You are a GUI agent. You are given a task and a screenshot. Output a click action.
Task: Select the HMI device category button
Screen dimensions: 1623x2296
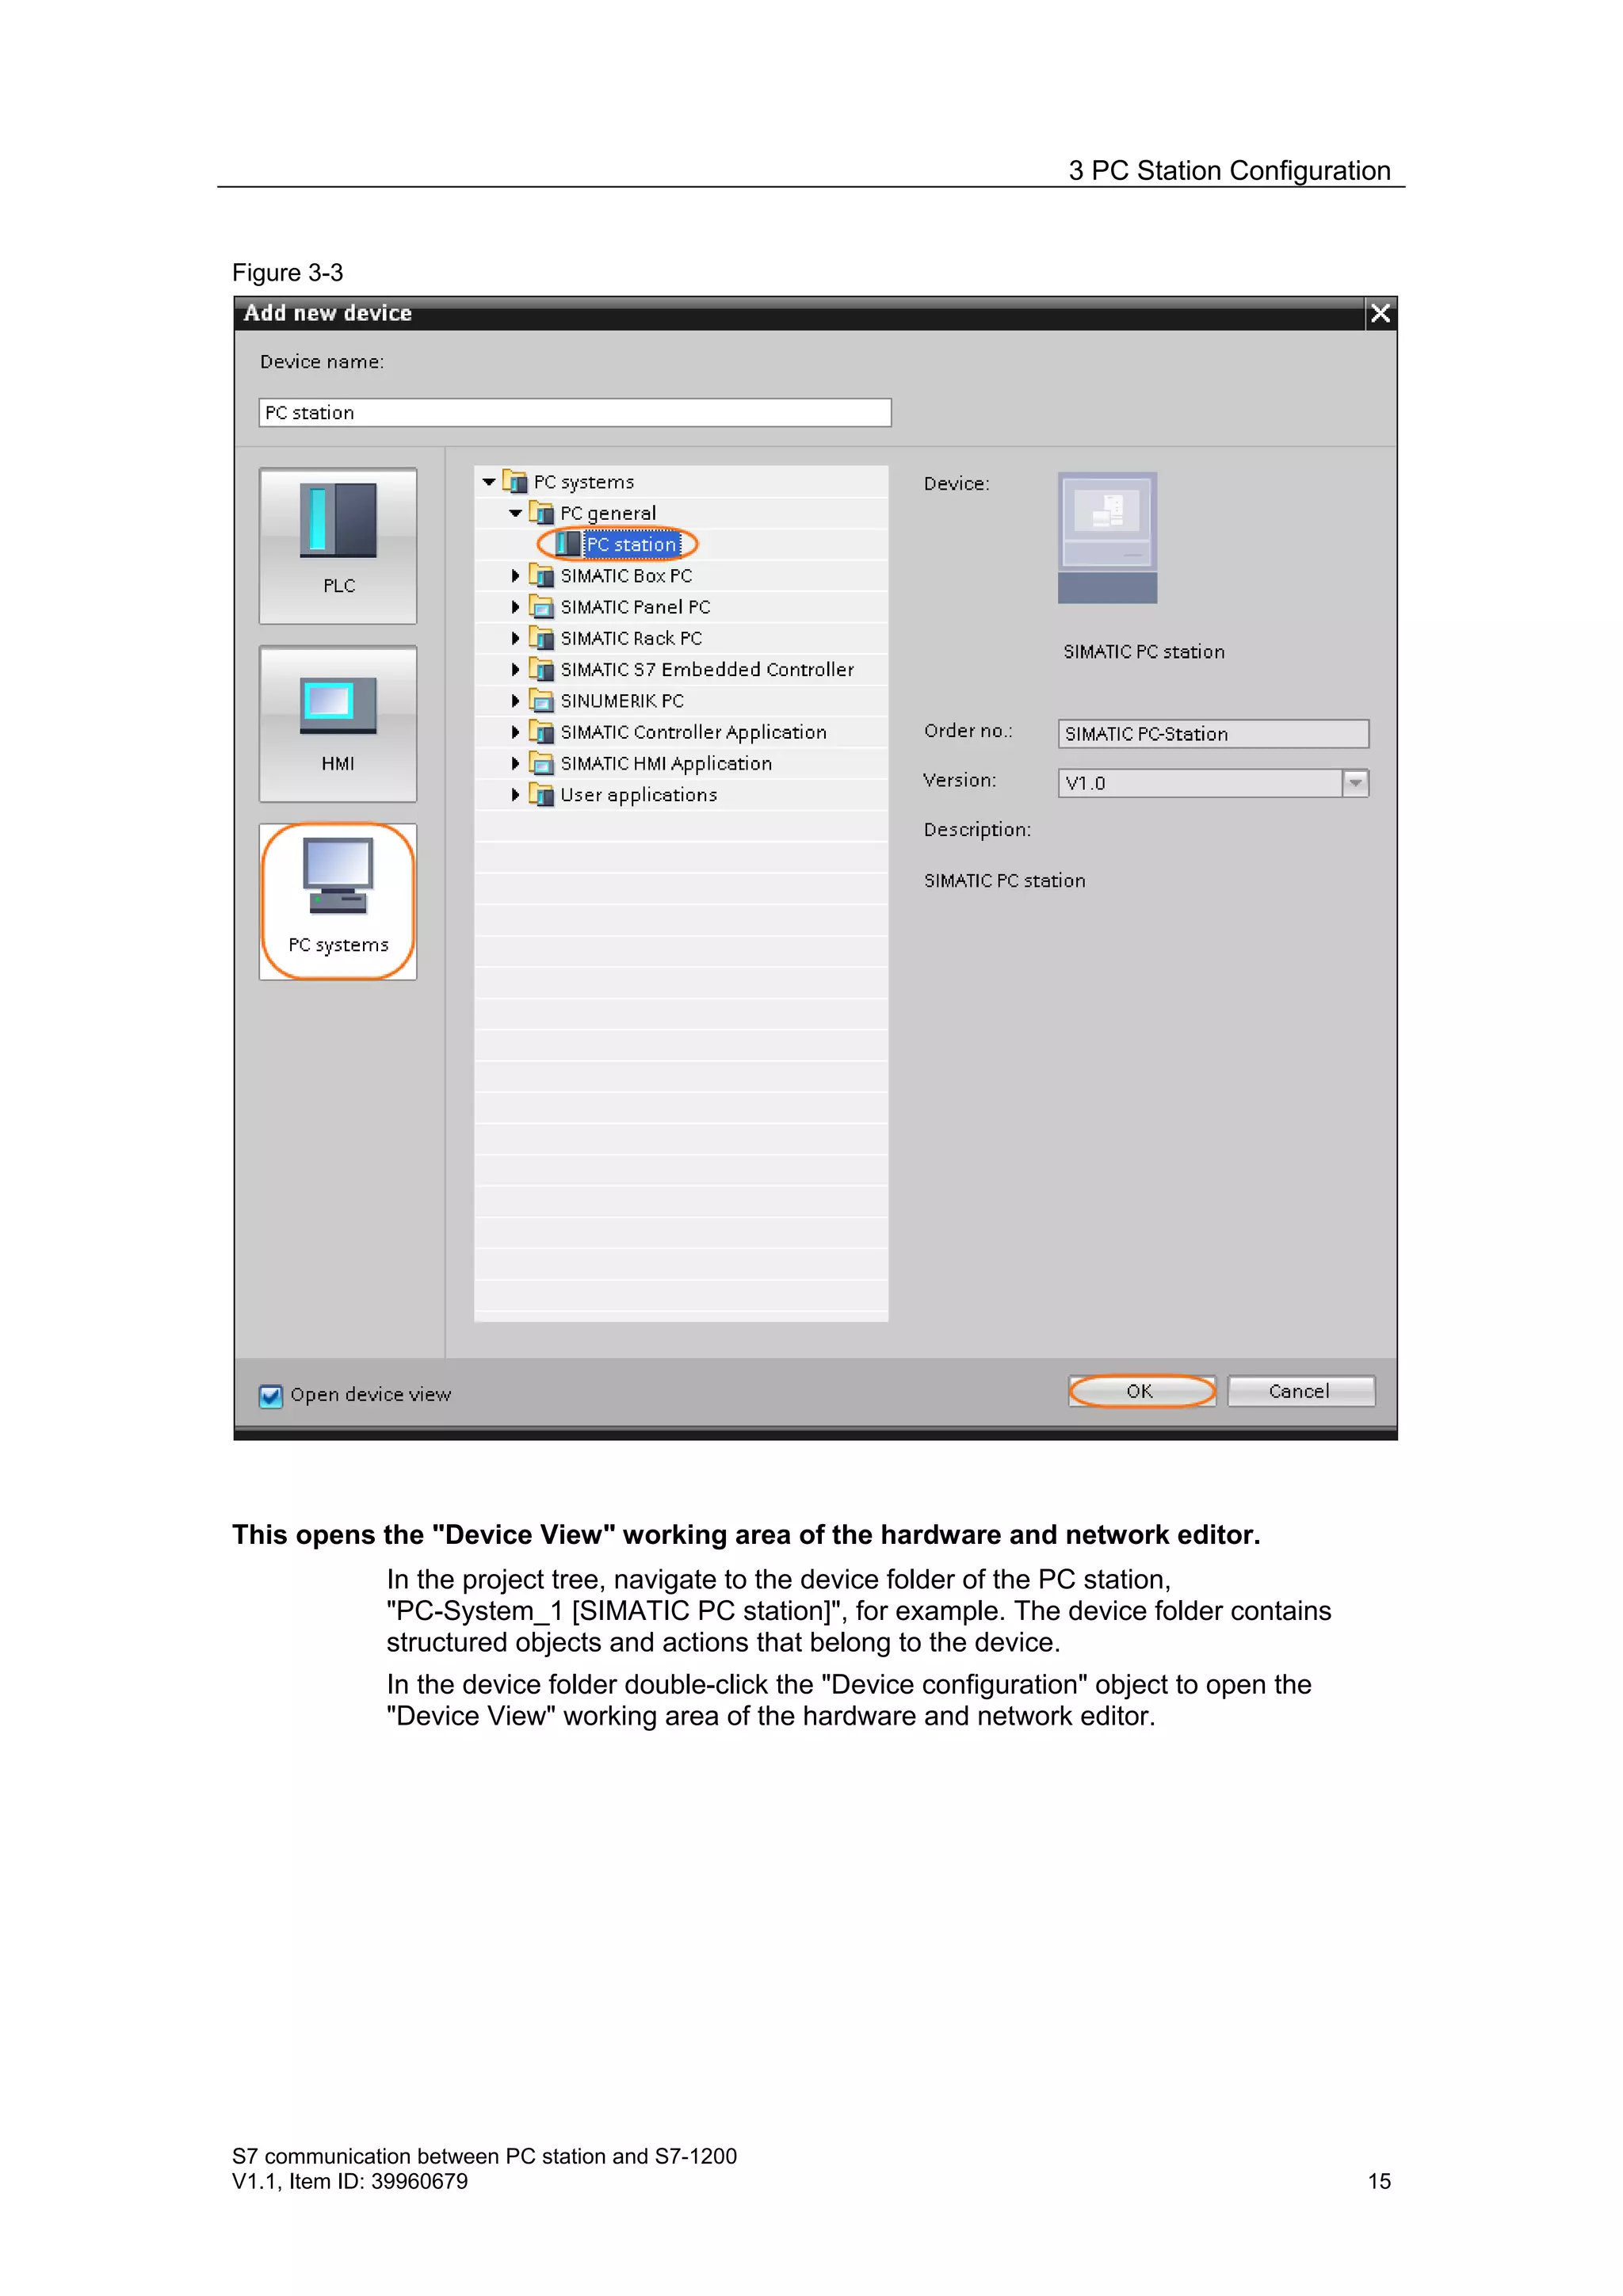tap(338, 724)
